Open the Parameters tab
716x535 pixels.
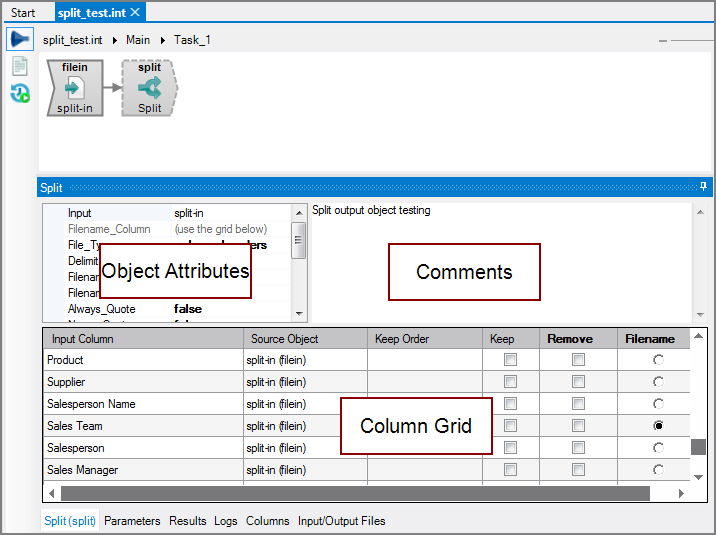132,521
